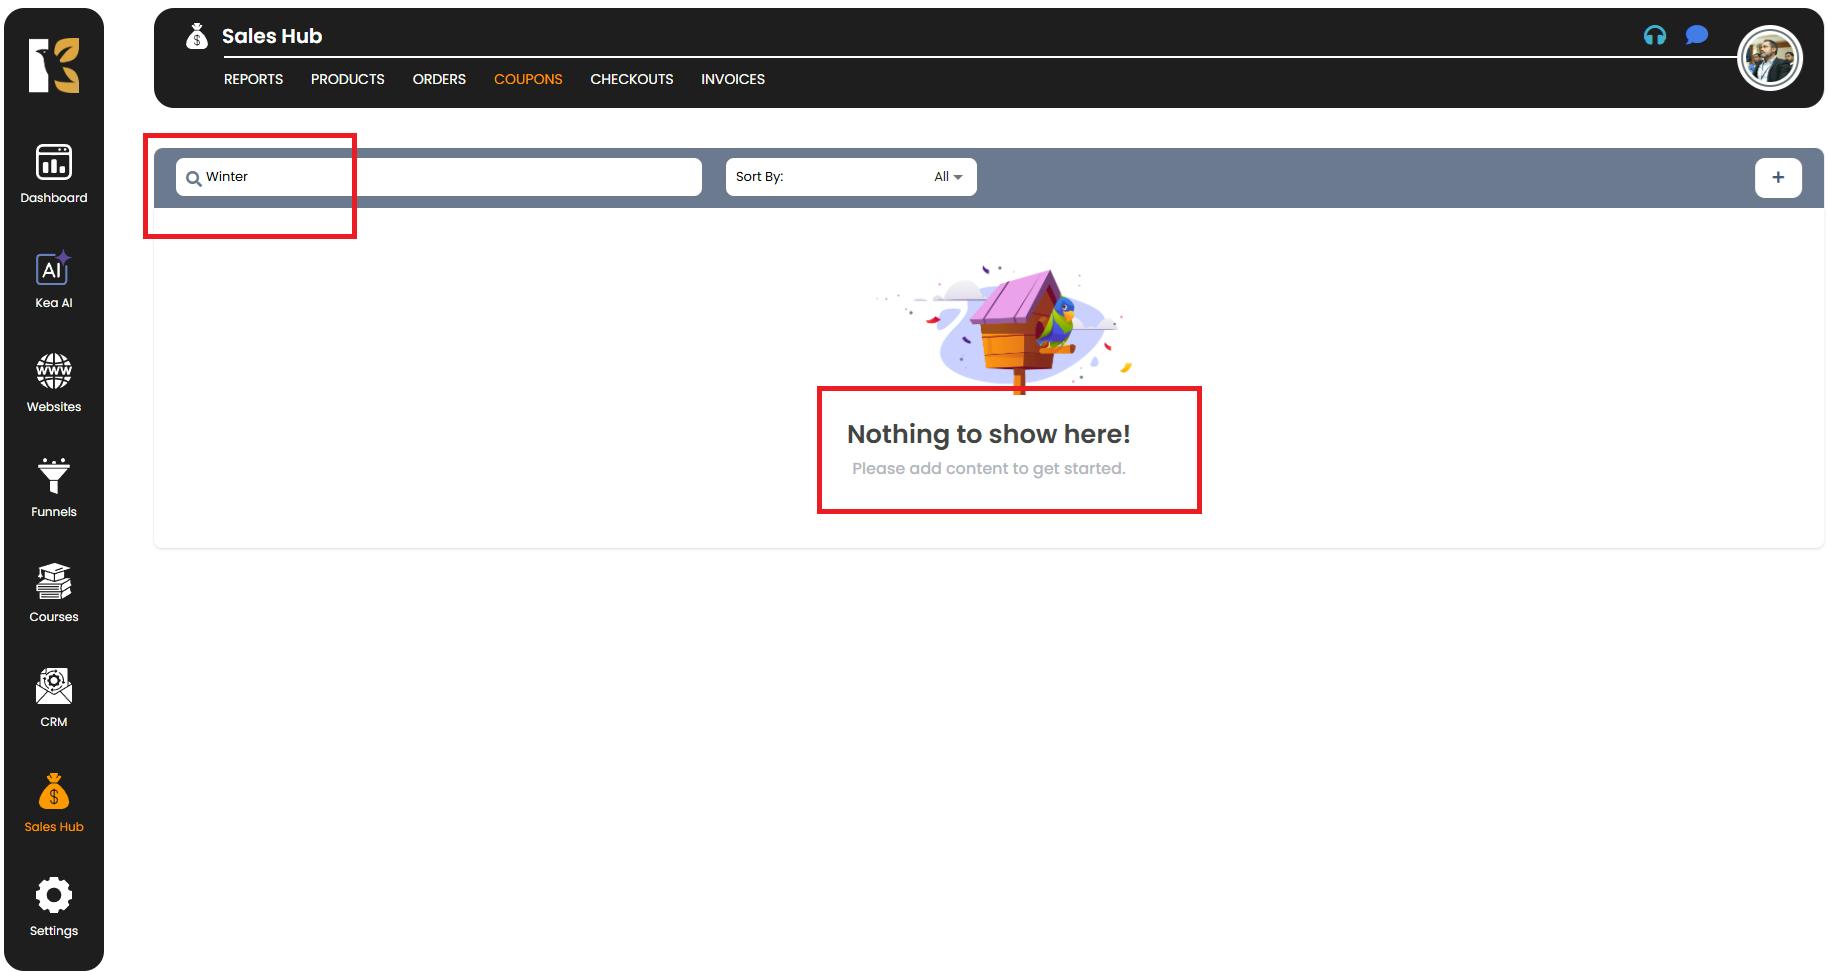Click the headphones support icon
The width and height of the screenshot is (1829, 972).
click(x=1655, y=36)
